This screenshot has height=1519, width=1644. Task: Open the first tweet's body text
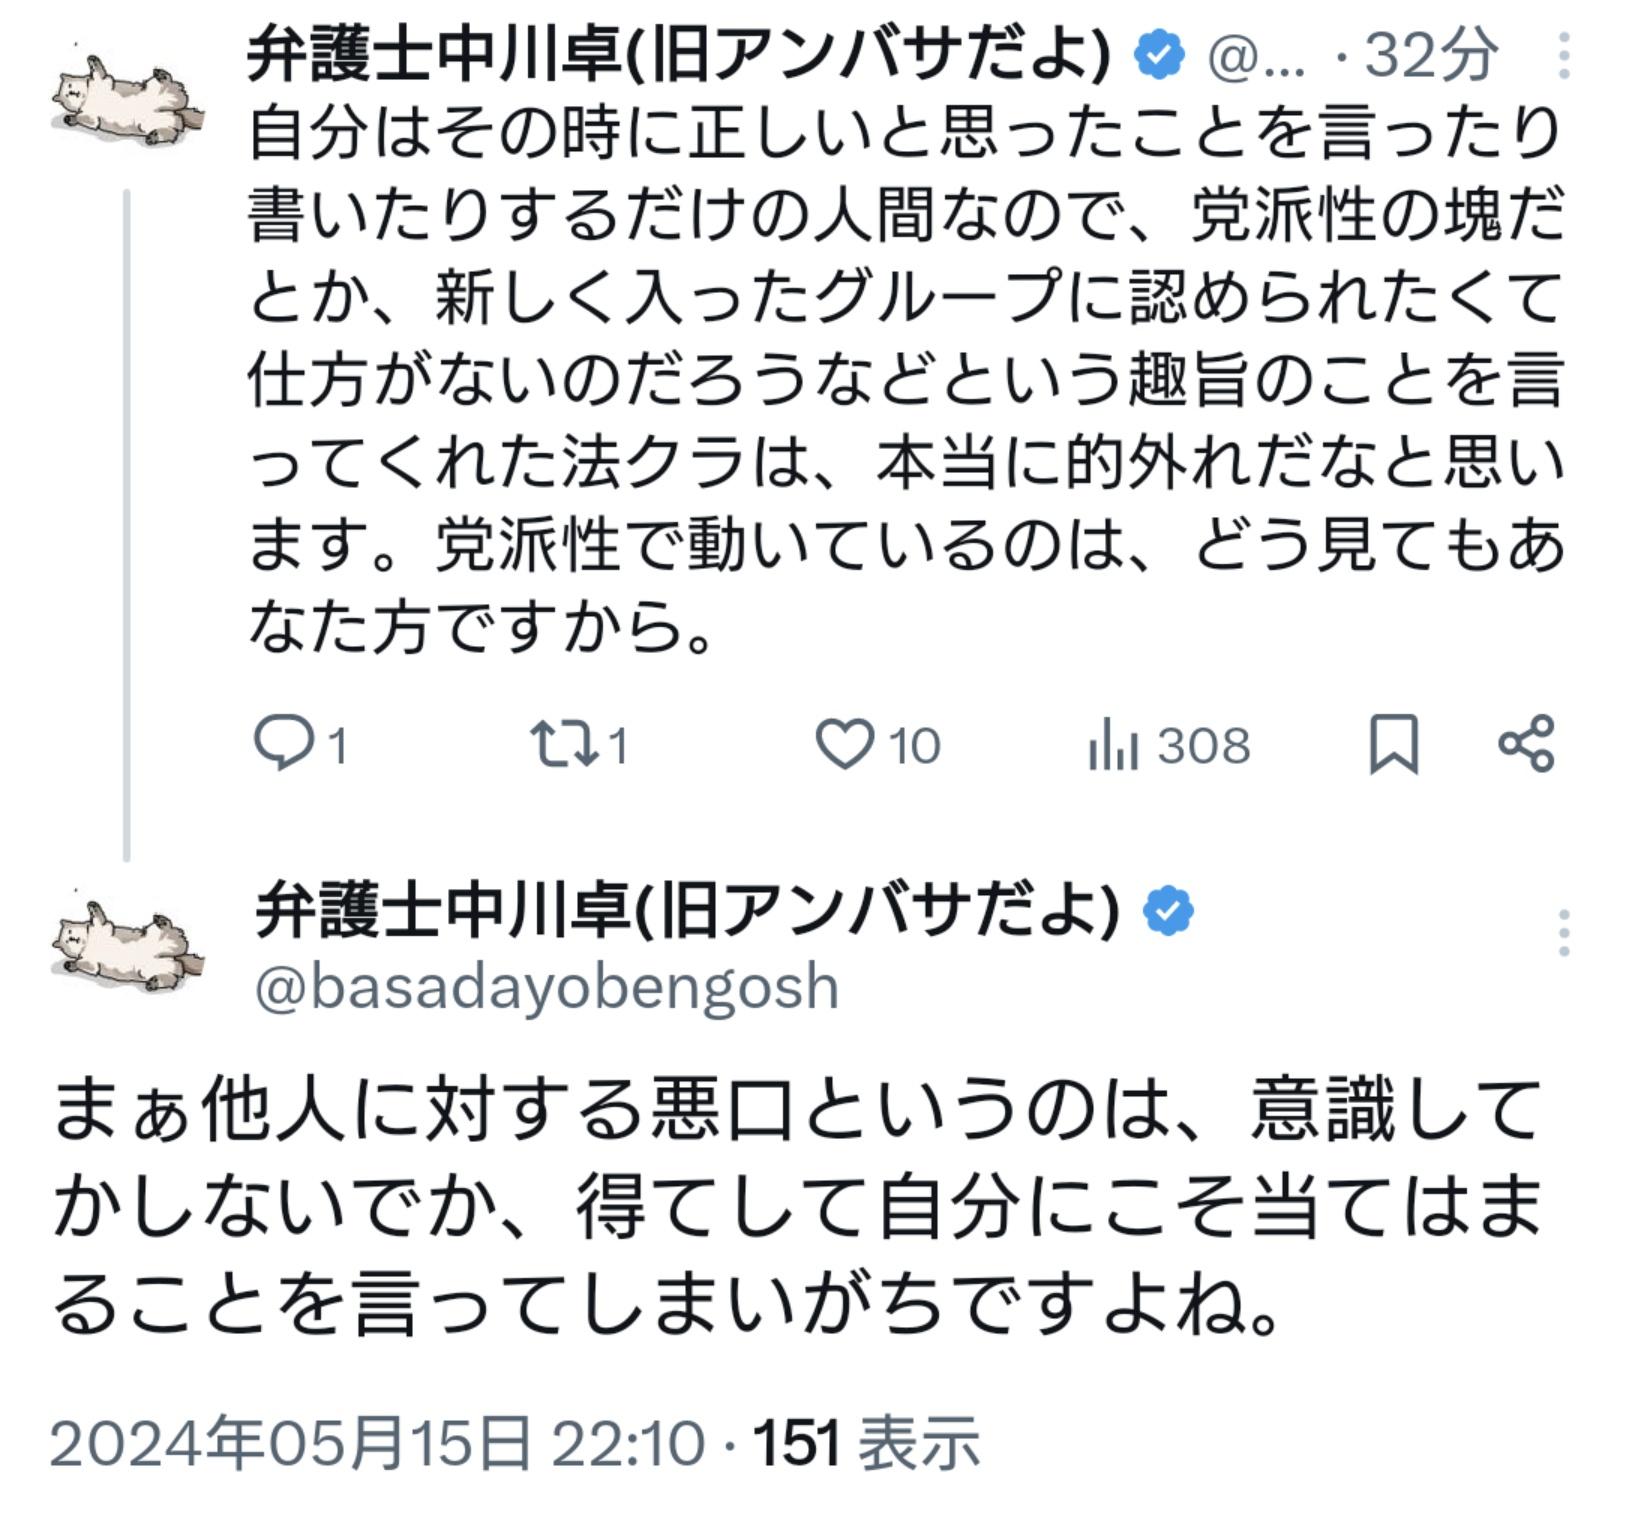(905, 381)
